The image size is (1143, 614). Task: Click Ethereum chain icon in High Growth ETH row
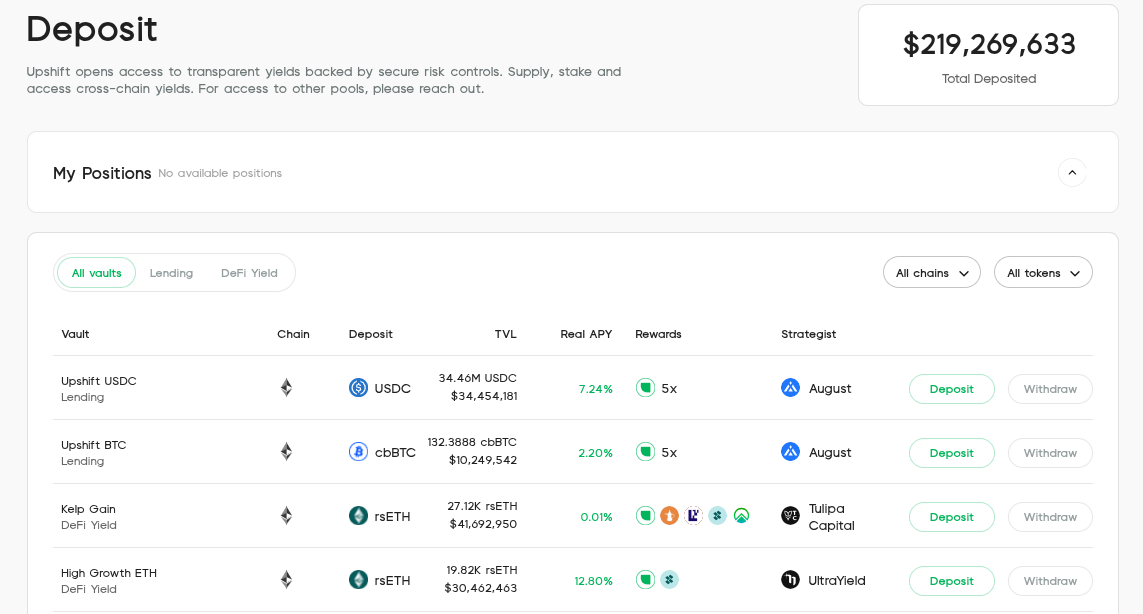pyautogui.click(x=286, y=580)
